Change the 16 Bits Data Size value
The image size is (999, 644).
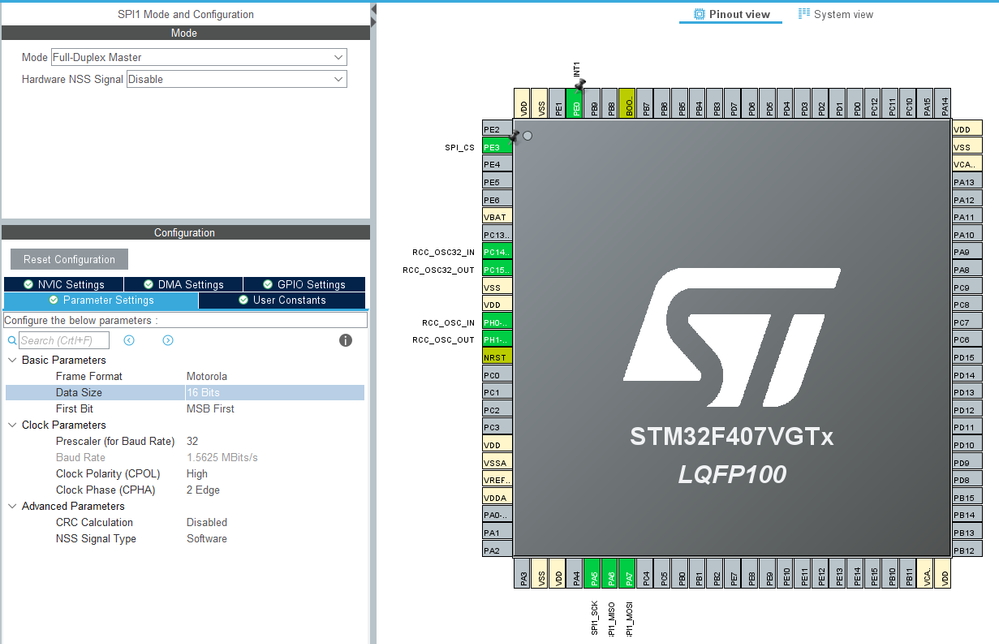(203, 392)
